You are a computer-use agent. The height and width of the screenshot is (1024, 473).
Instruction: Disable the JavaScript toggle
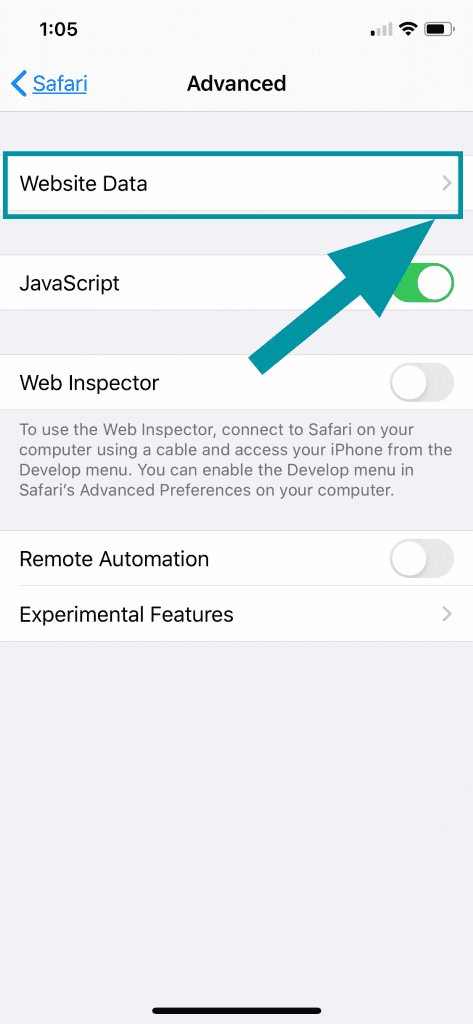pyautogui.click(x=422, y=283)
